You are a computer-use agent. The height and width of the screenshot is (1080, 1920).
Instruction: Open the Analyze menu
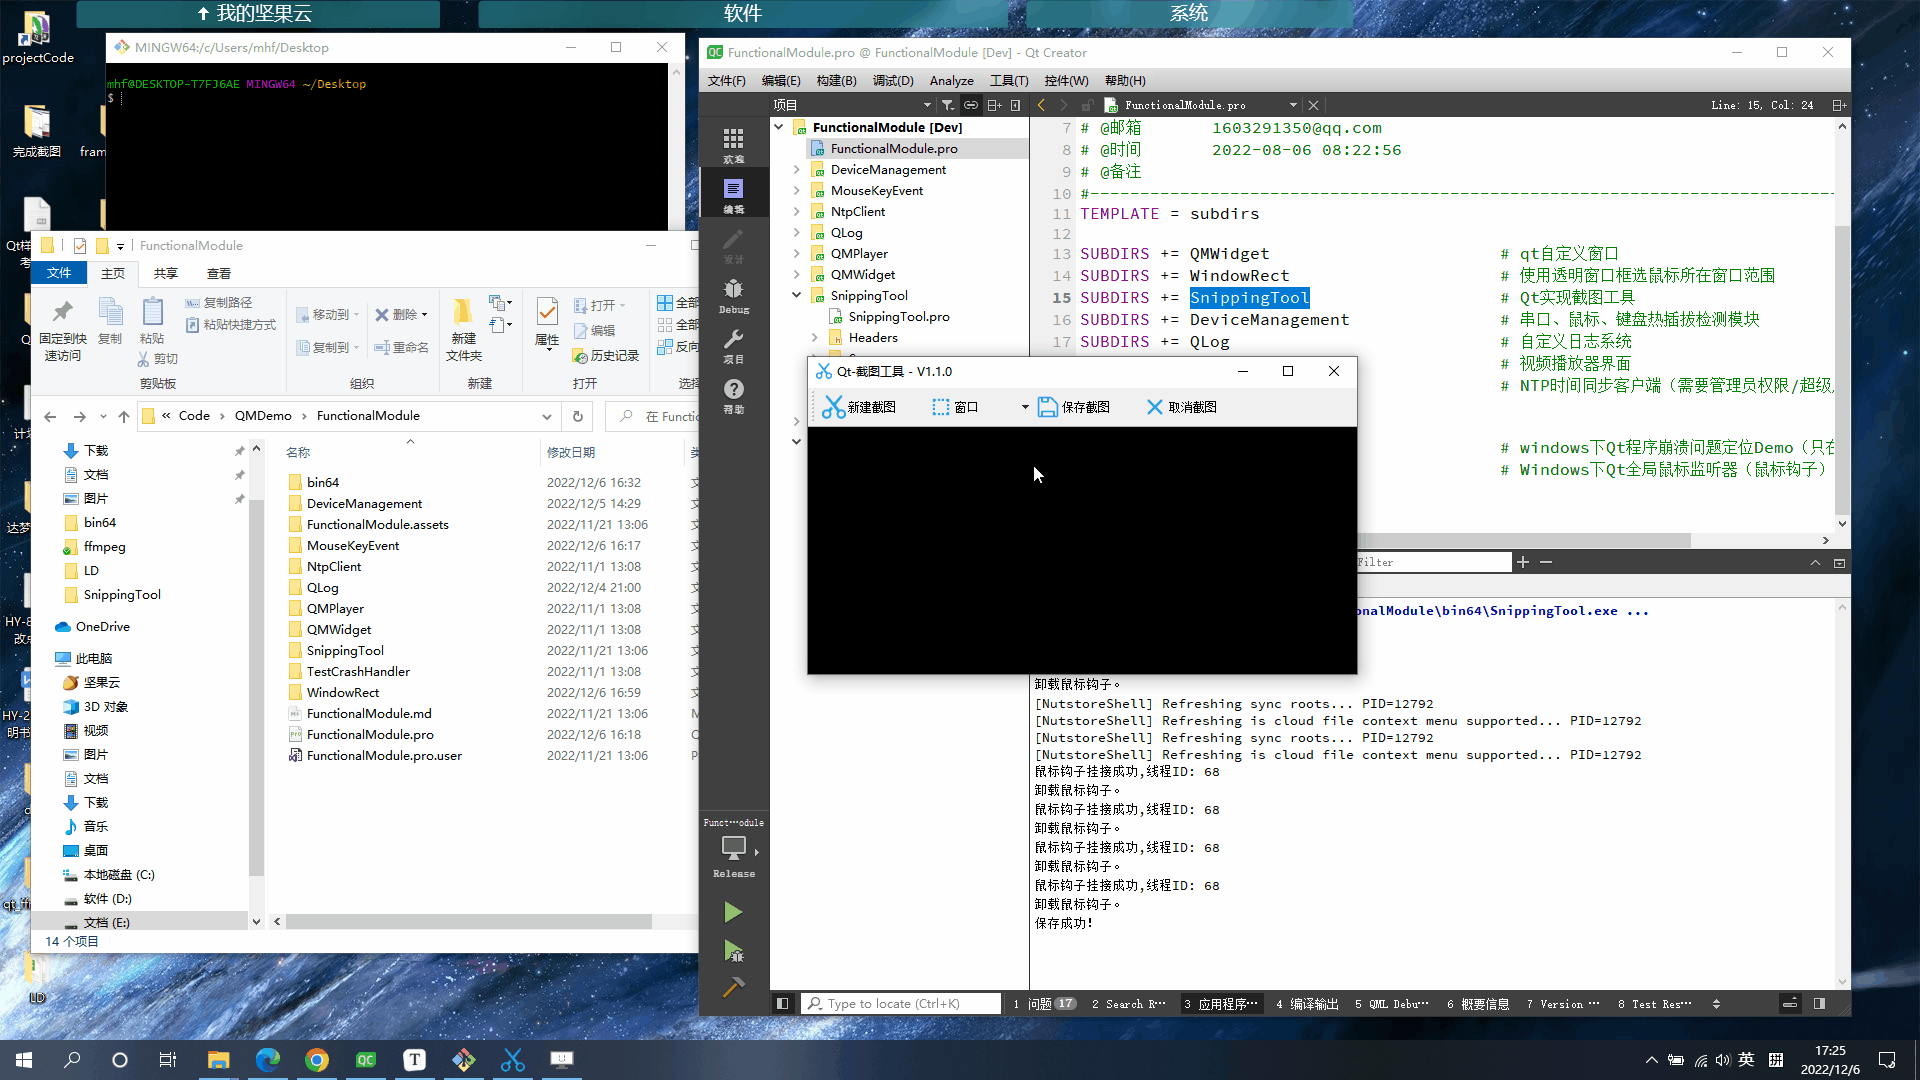tap(951, 81)
